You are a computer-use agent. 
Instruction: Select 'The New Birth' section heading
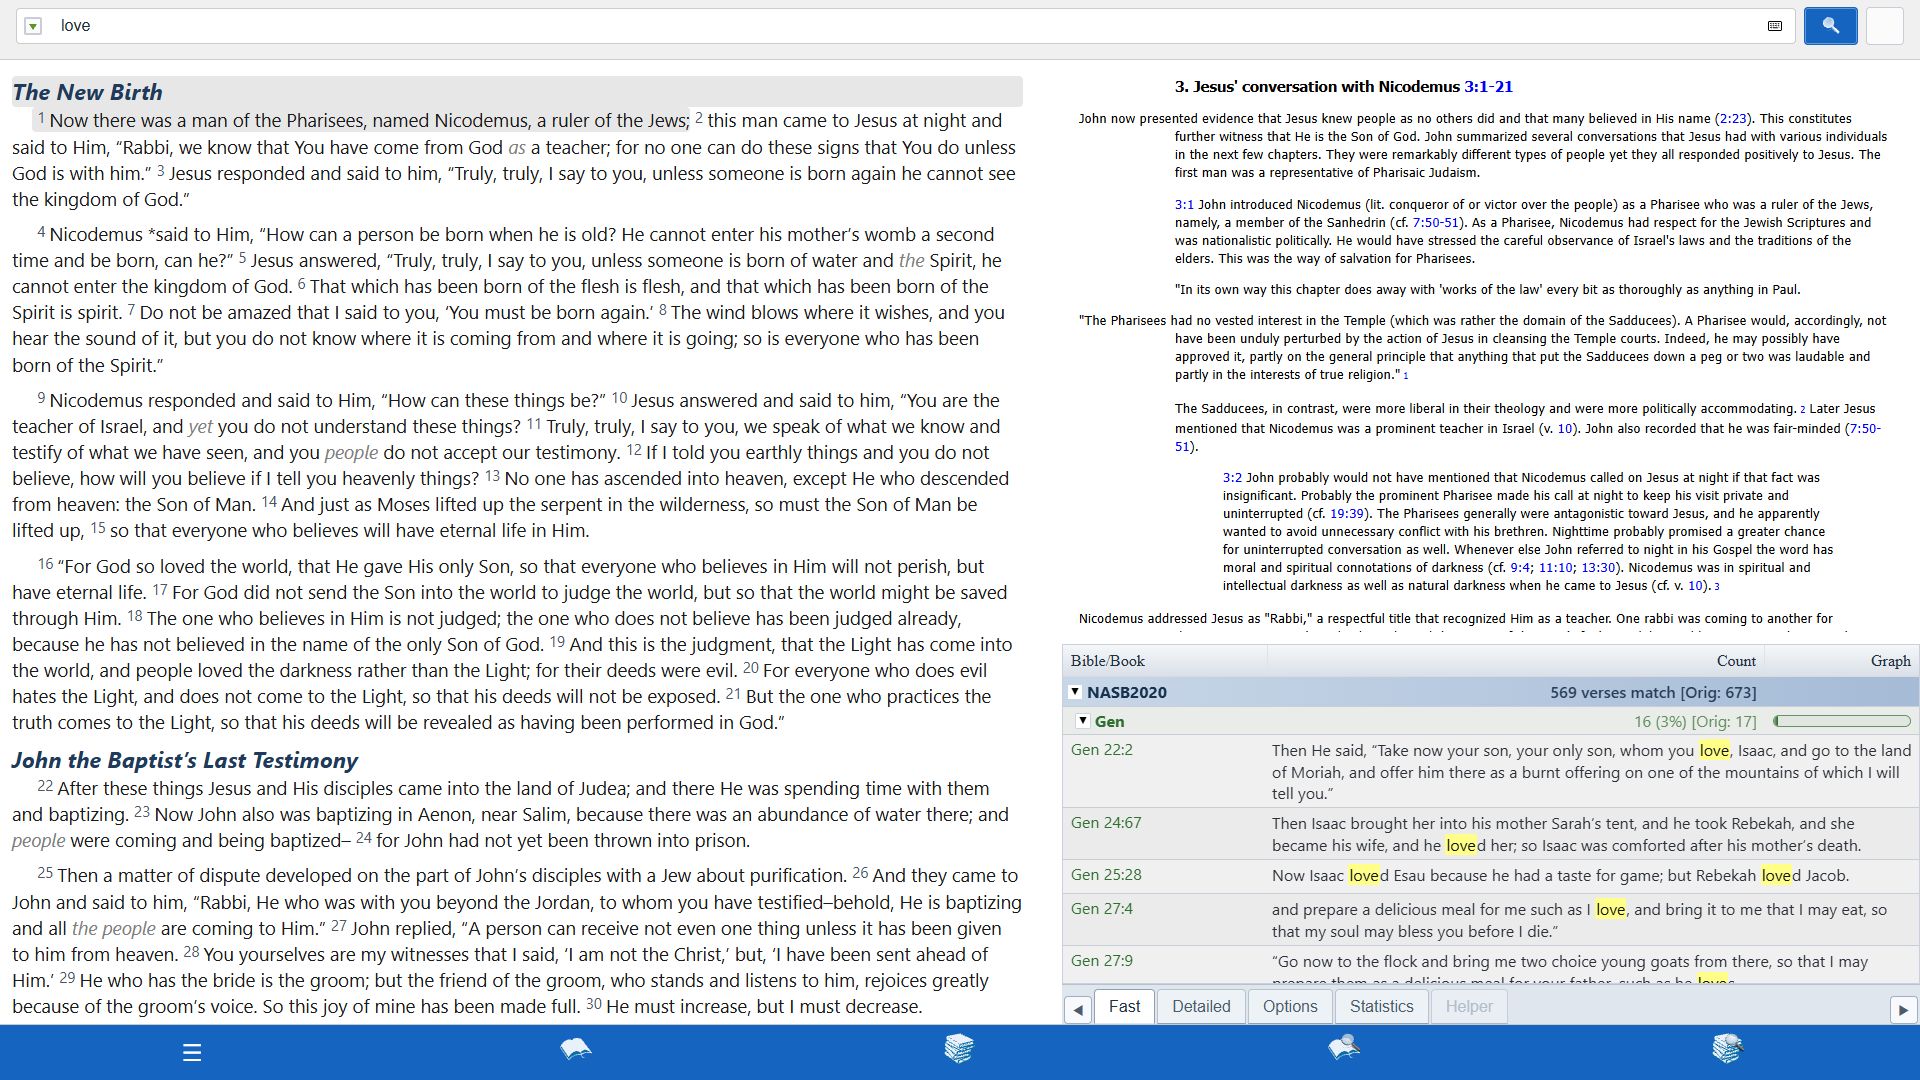[x=87, y=92]
